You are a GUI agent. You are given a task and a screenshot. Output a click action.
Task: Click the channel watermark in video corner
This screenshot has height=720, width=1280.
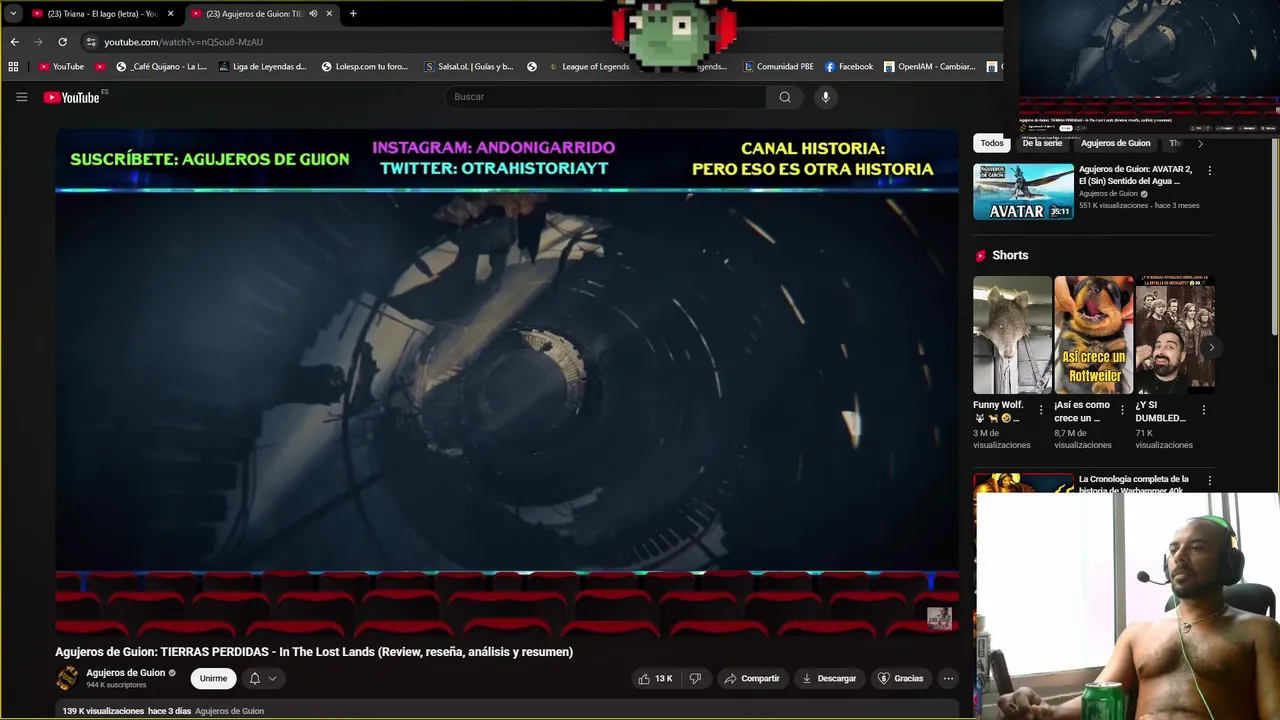point(939,618)
